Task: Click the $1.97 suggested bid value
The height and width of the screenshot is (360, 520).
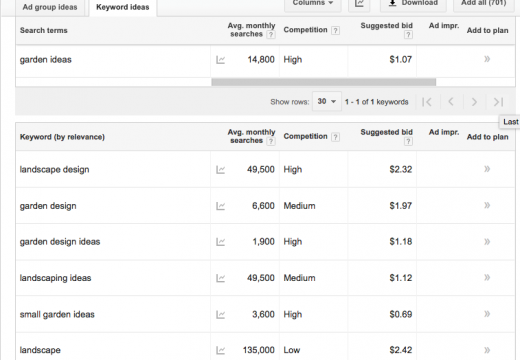Action: [x=401, y=206]
